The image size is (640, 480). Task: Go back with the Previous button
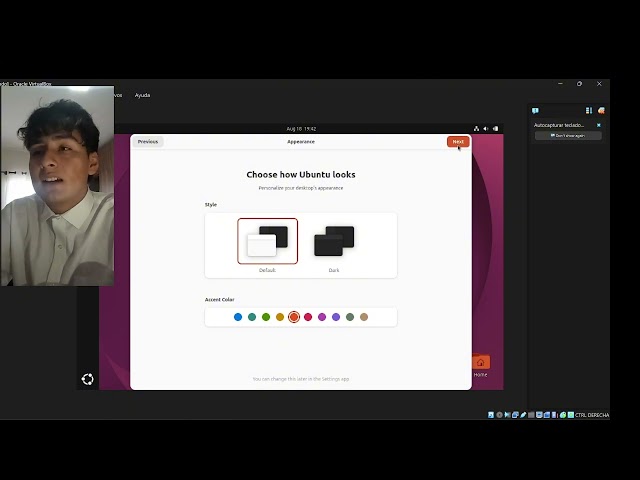coord(148,142)
